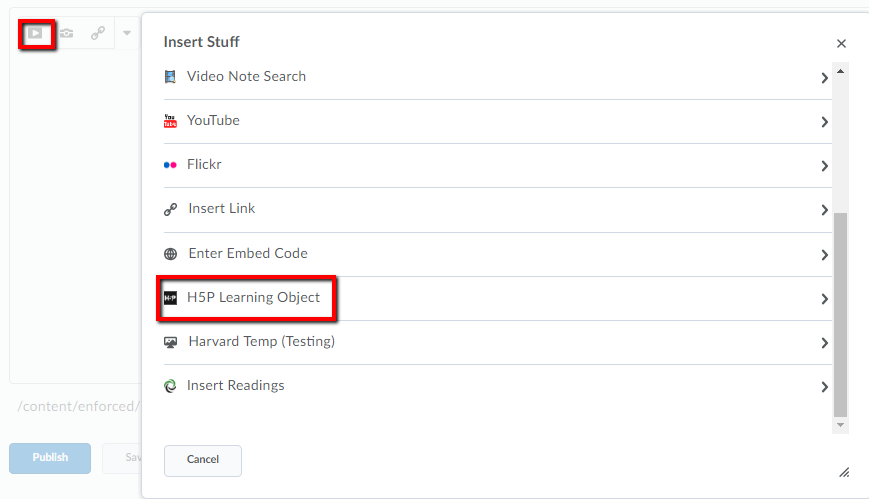
Task: Click the Flickr dots icon
Action: (x=170, y=165)
